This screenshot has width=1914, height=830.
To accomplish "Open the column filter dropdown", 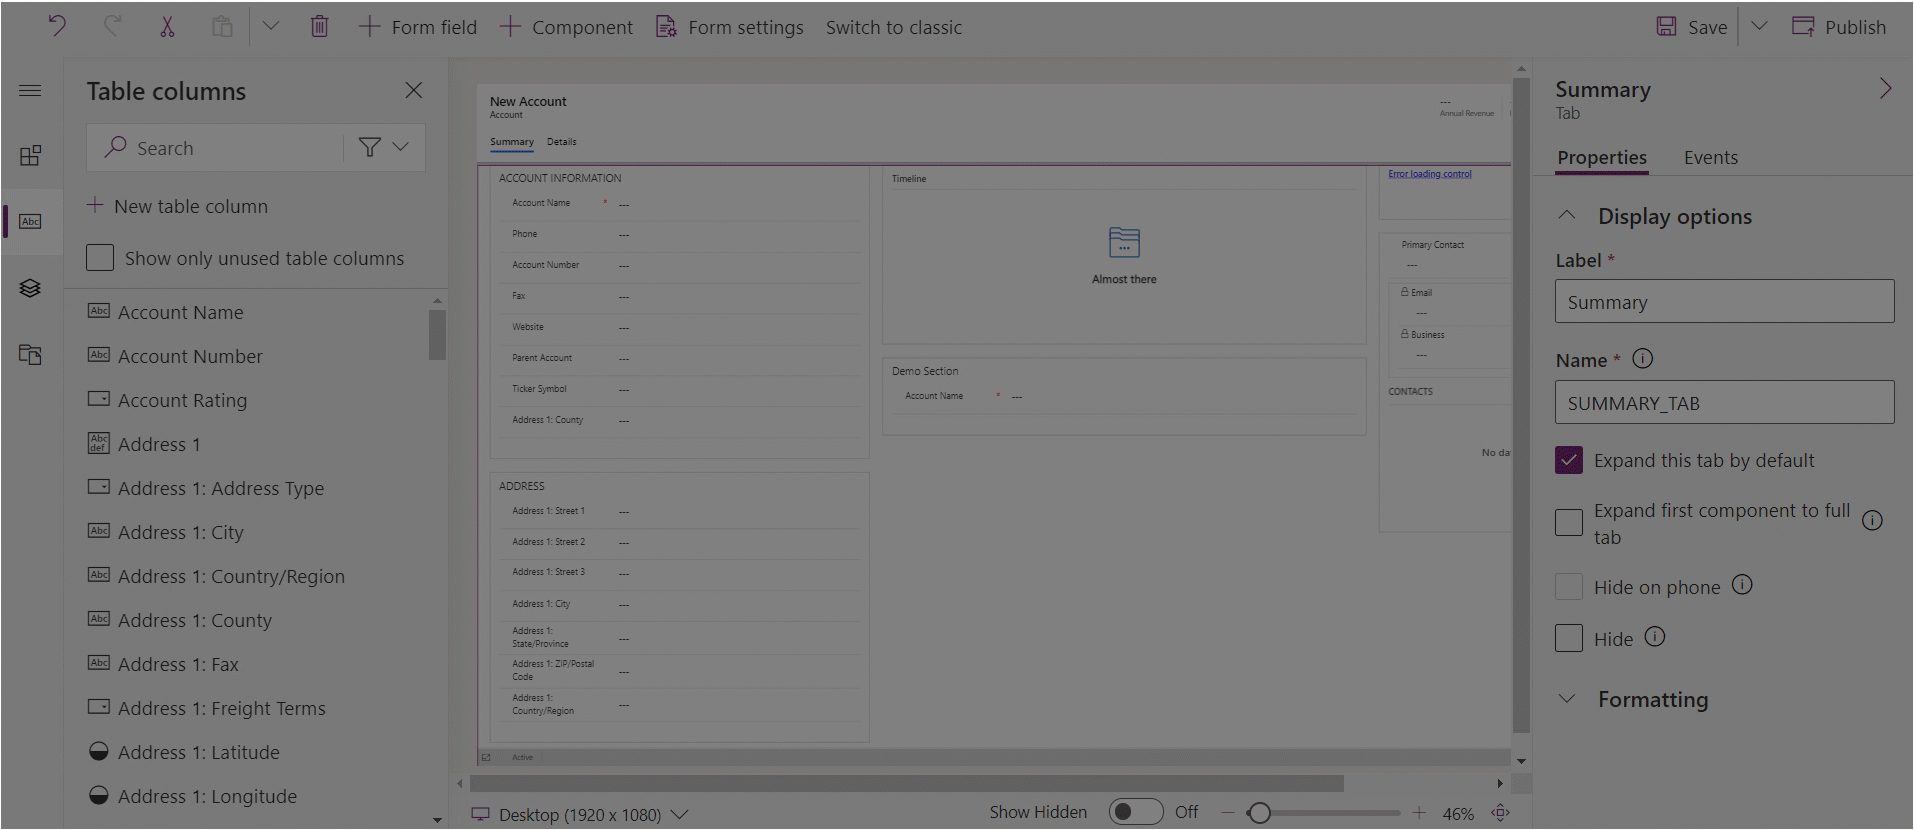I will 384,147.
